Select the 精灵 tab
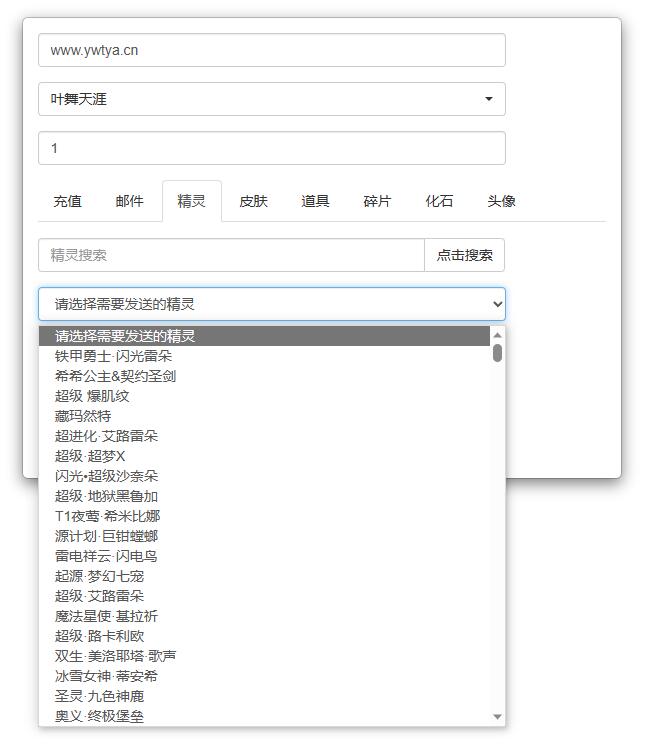Image resolution: width=654 pixels, height=750 pixels. click(x=192, y=201)
